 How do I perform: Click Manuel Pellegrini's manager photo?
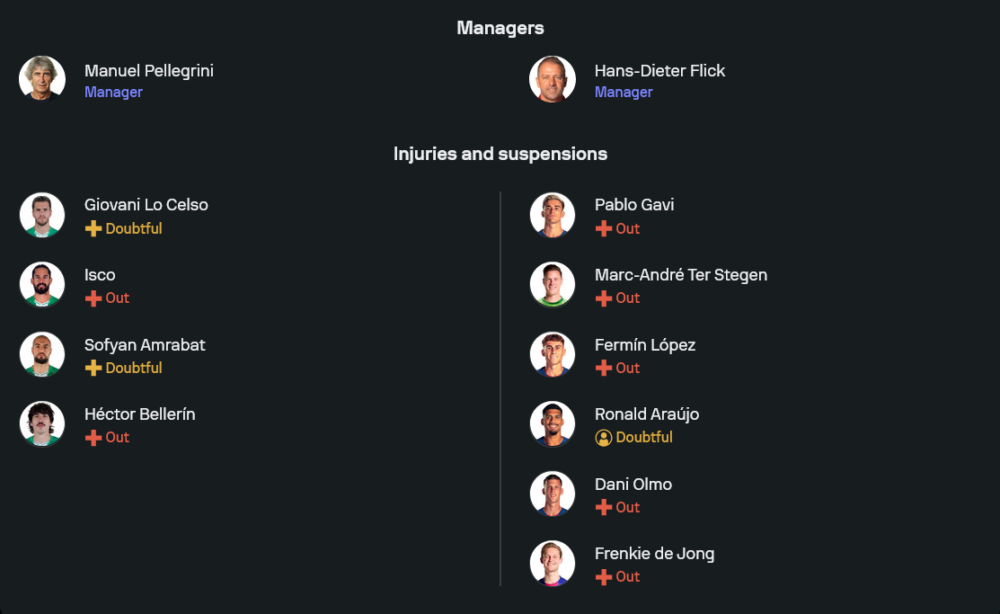[42, 79]
